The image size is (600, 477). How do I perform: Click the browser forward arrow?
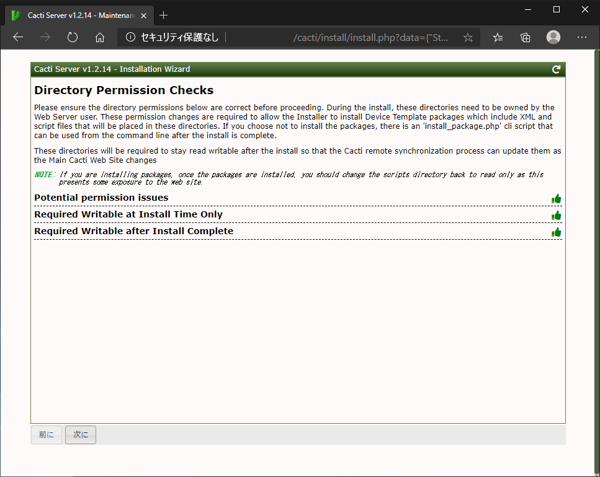click(x=45, y=37)
